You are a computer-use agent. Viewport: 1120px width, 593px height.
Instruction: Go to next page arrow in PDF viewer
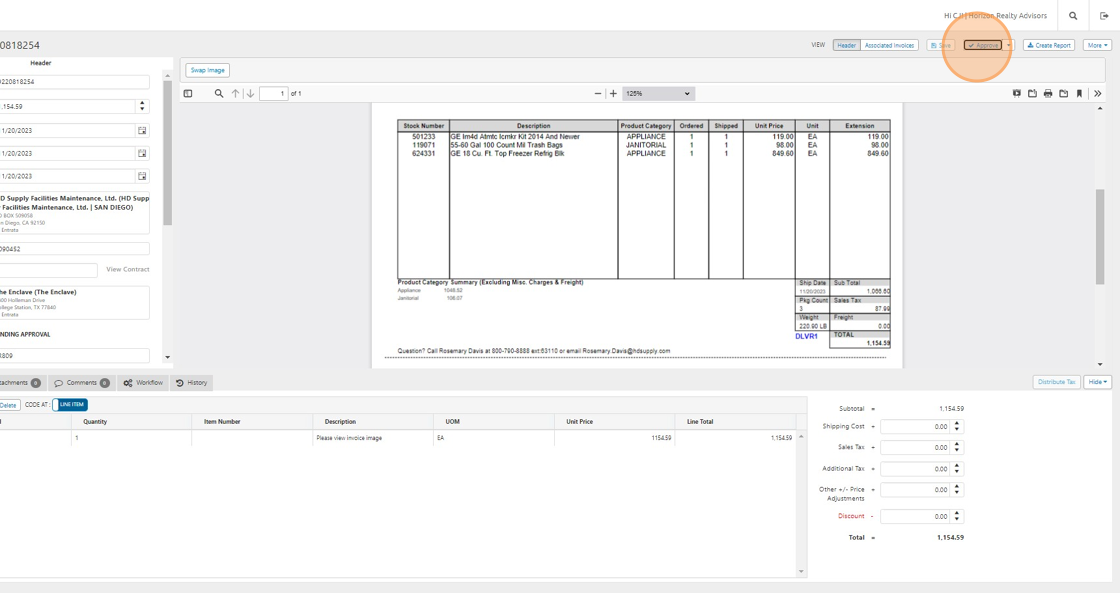pyautogui.click(x=251, y=94)
